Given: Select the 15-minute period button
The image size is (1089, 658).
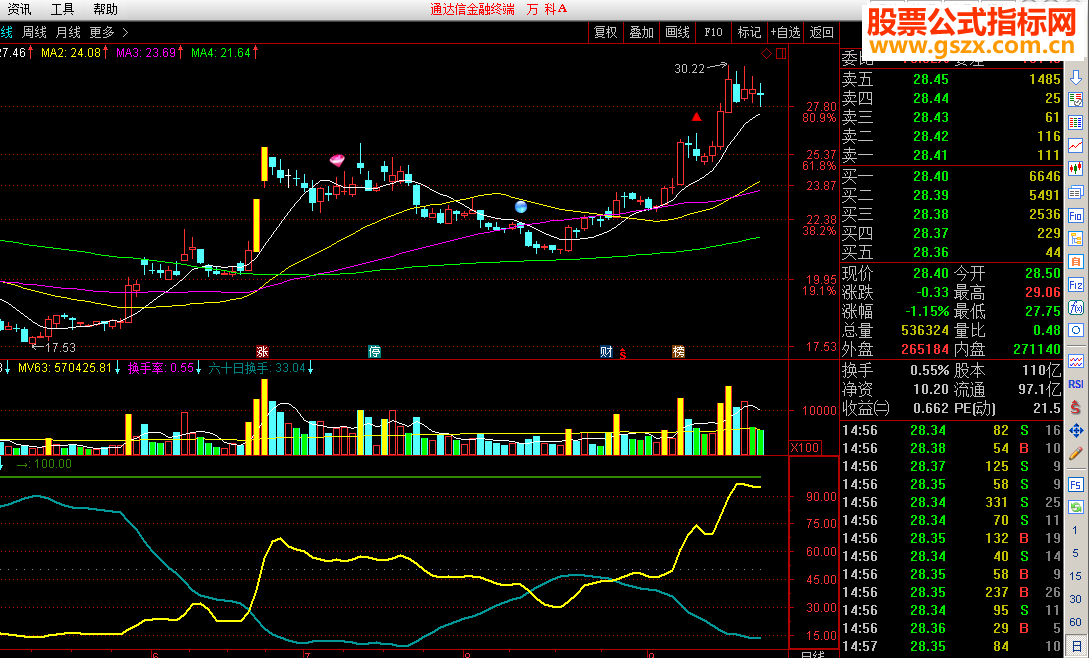Looking at the screenshot, I should click(x=1076, y=576).
